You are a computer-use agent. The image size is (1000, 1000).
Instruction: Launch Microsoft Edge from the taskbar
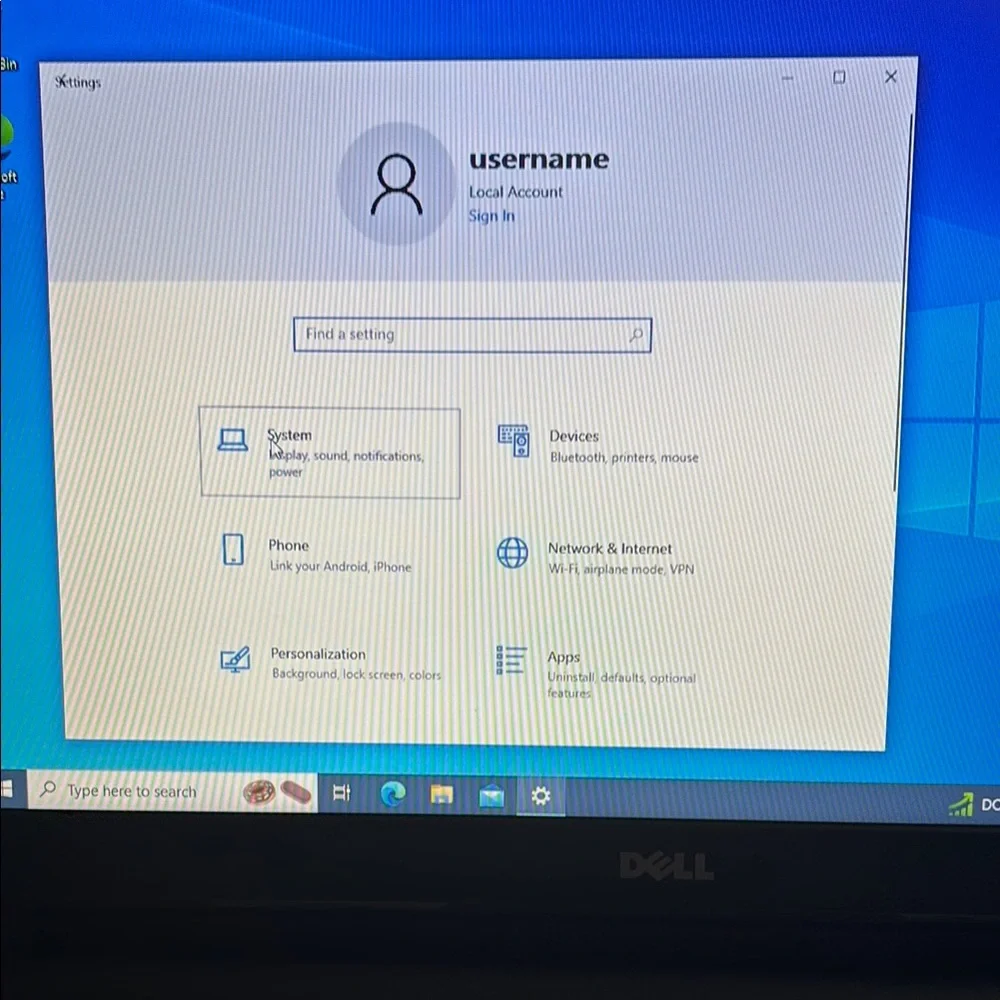(x=393, y=794)
